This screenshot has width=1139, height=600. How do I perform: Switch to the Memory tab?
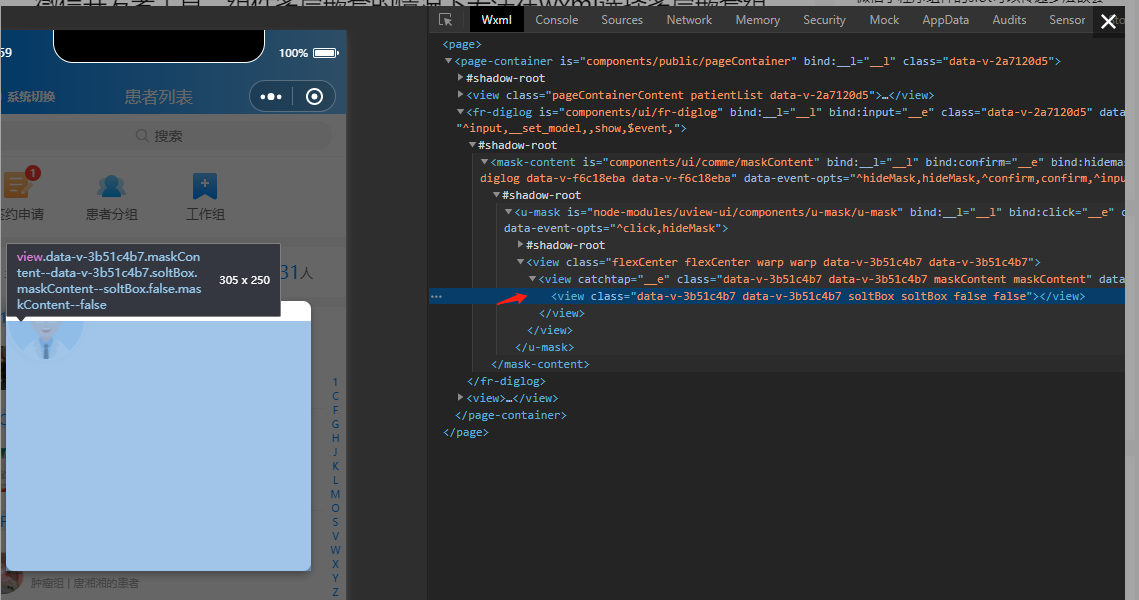(758, 20)
